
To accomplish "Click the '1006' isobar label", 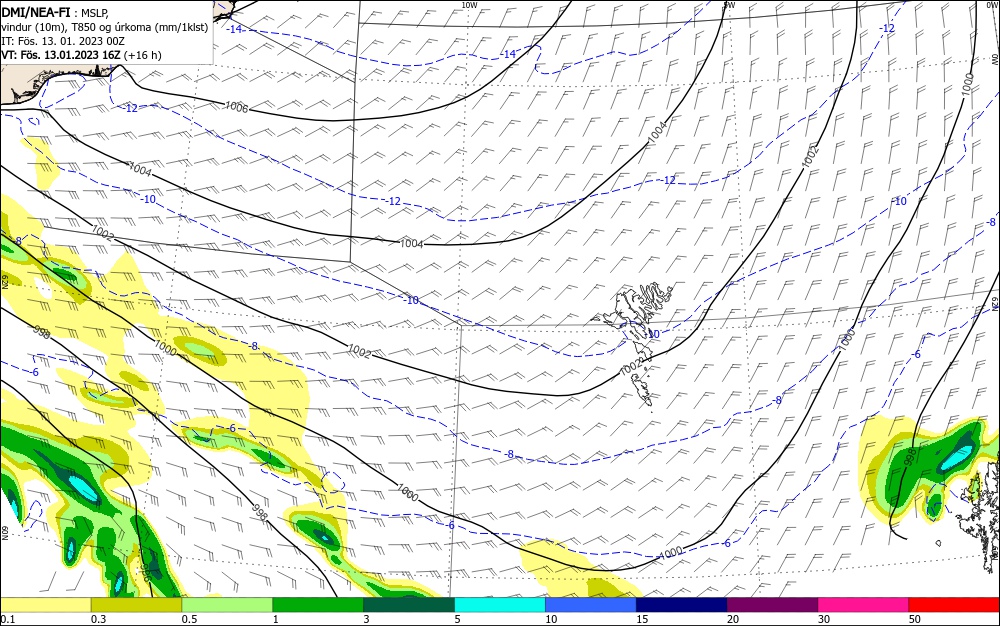I will point(237,107).
